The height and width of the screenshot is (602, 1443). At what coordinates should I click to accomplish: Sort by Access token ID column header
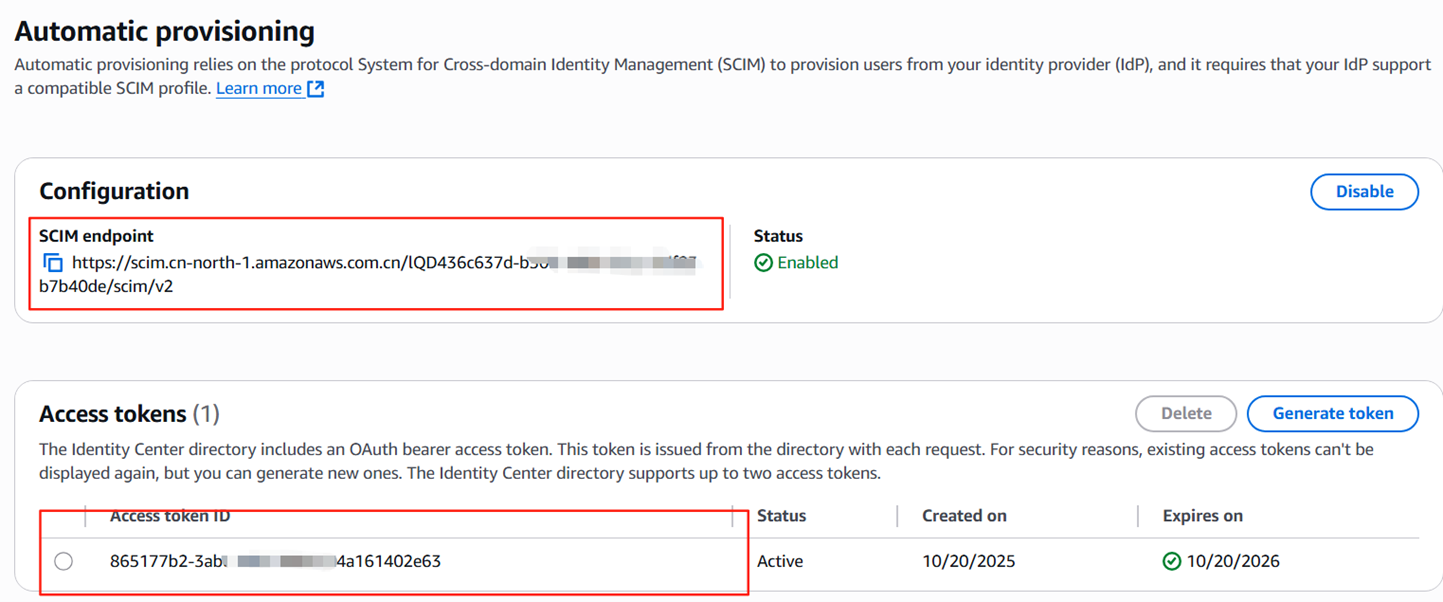point(170,516)
